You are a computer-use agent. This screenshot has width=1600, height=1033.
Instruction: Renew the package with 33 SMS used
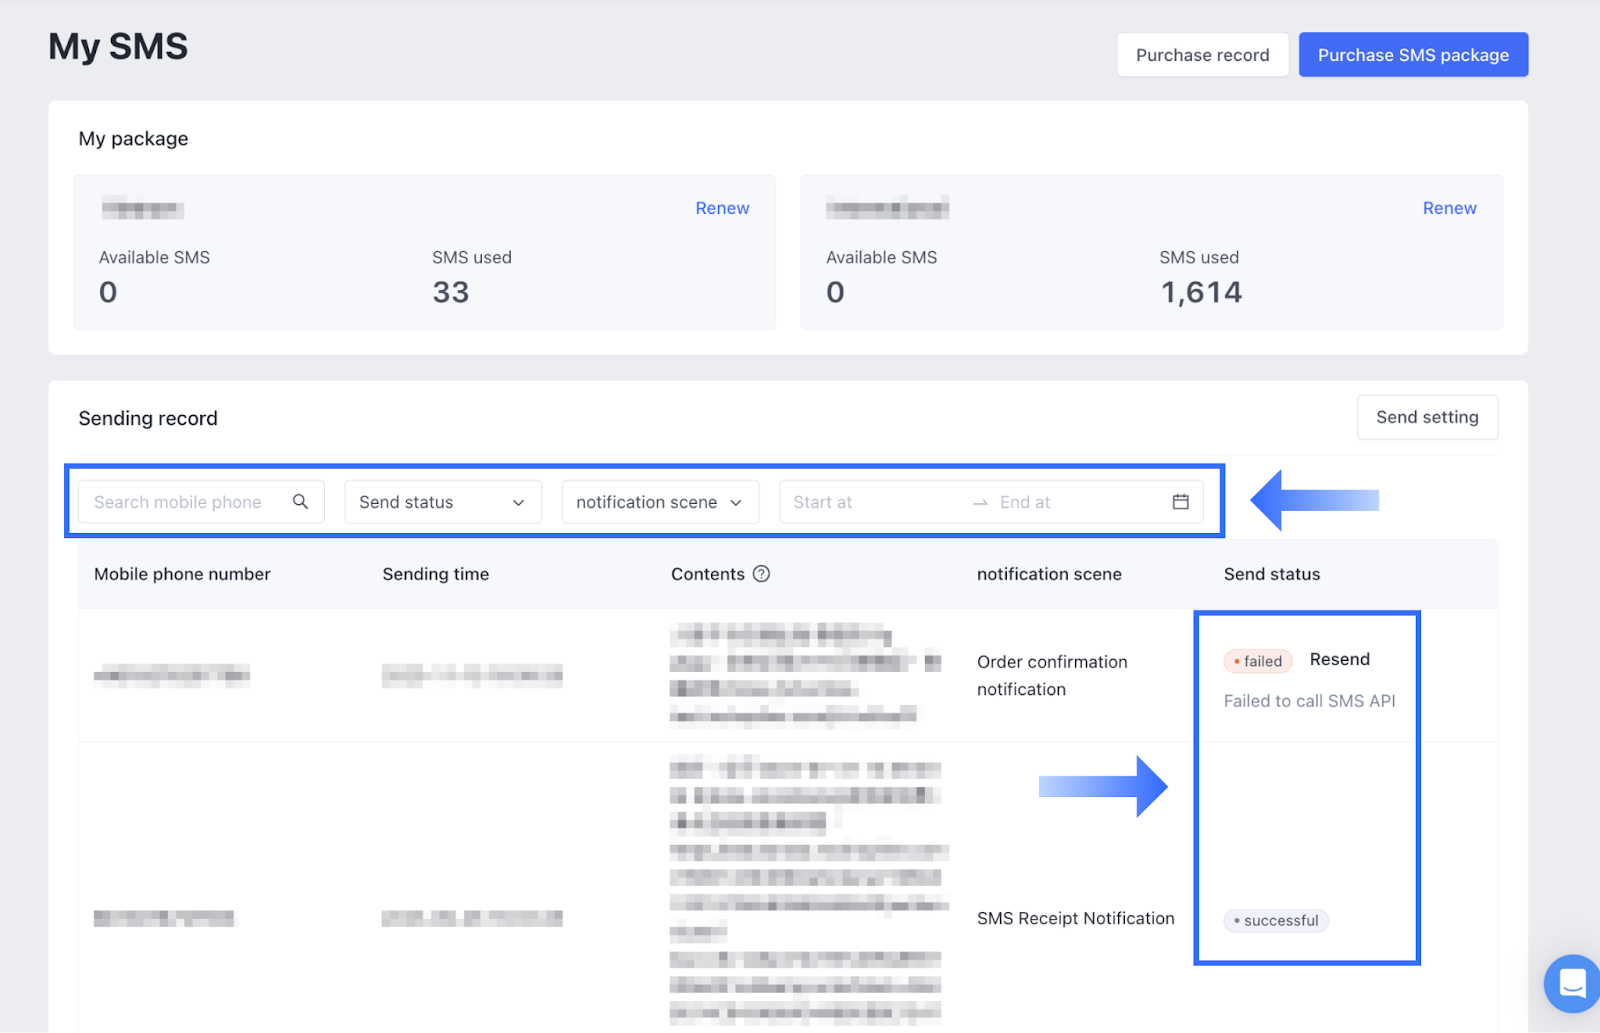[722, 208]
